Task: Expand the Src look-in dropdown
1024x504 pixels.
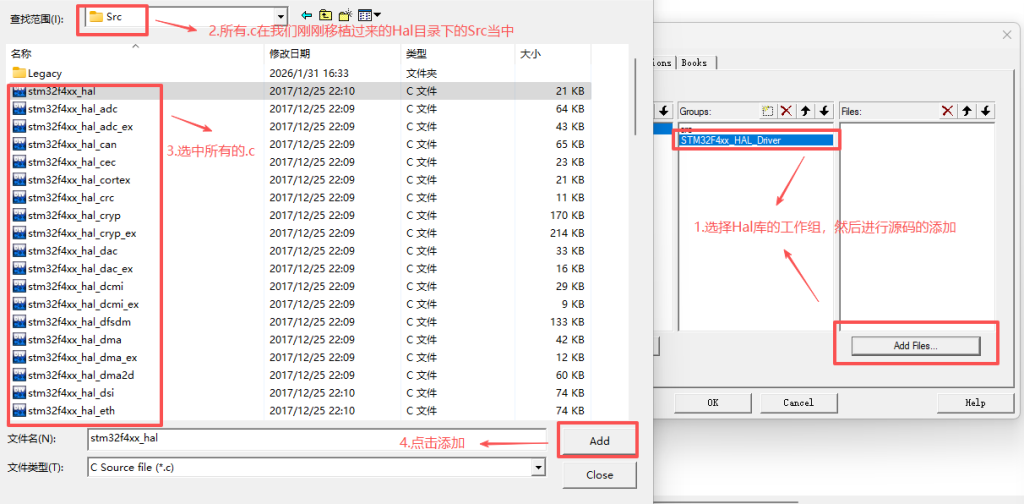Action: [x=280, y=16]
